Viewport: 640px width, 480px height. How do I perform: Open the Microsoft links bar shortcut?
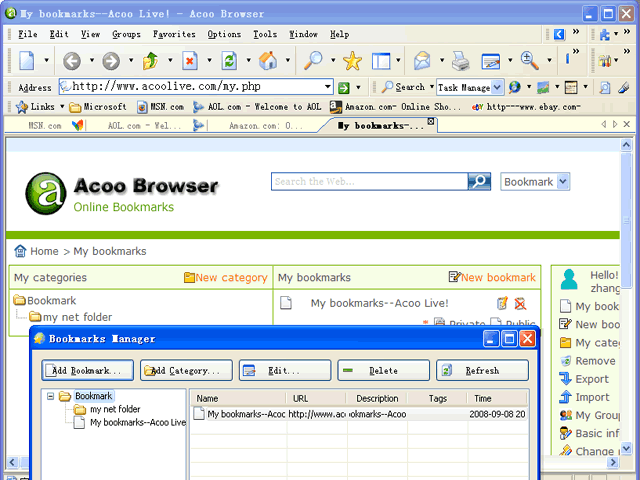(98, 107)
